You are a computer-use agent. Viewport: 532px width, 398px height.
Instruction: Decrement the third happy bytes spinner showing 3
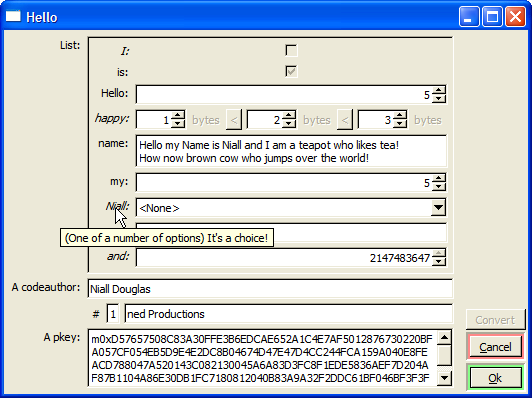tap(400, 124)
